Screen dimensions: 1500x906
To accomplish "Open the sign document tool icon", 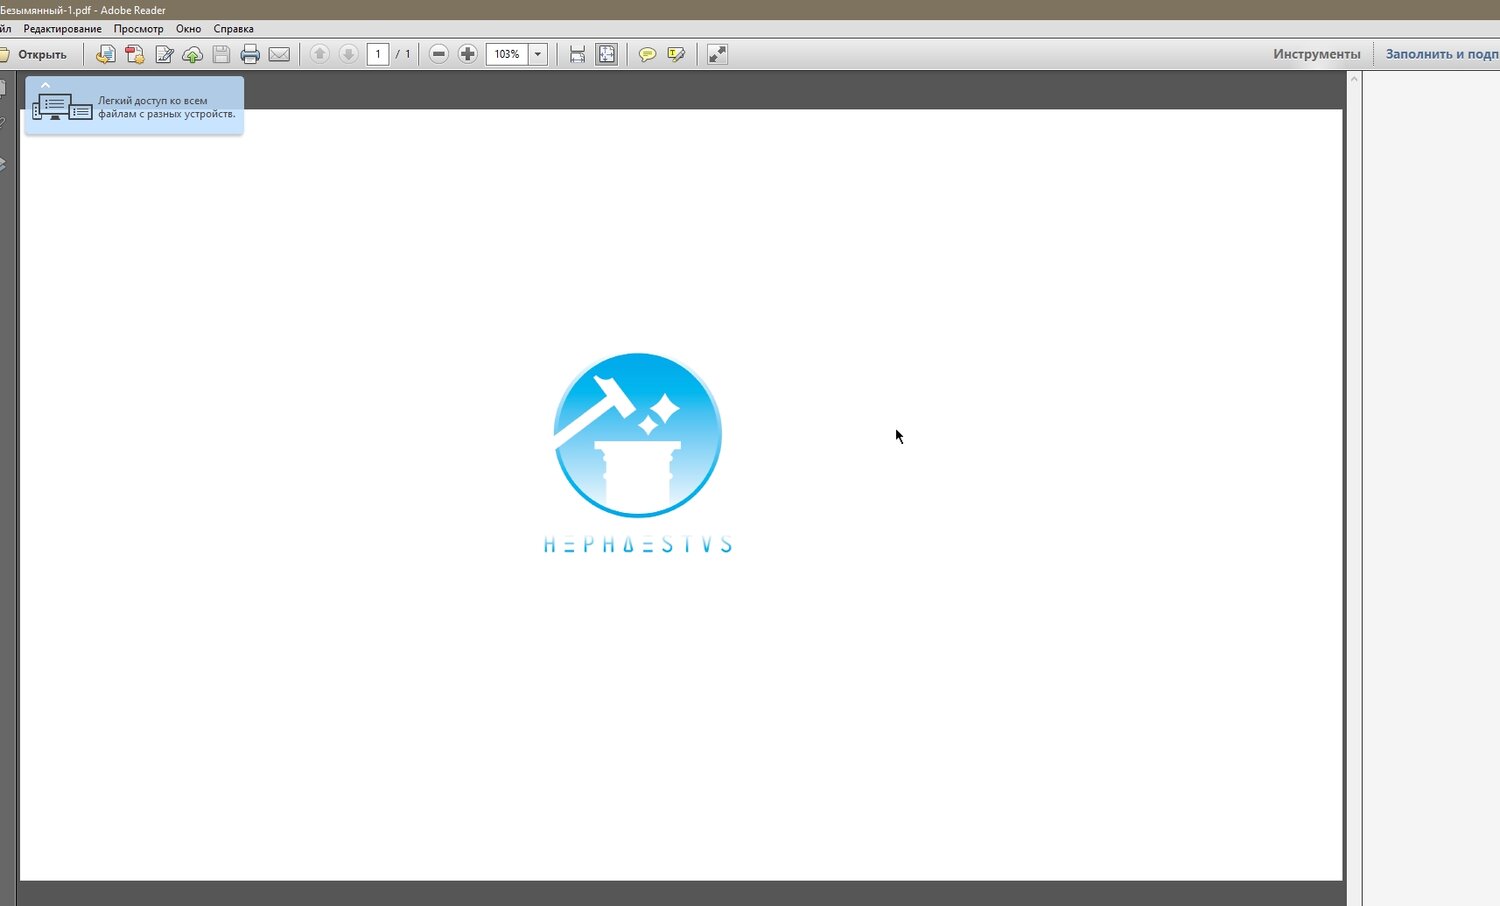I will pos(164,54).
